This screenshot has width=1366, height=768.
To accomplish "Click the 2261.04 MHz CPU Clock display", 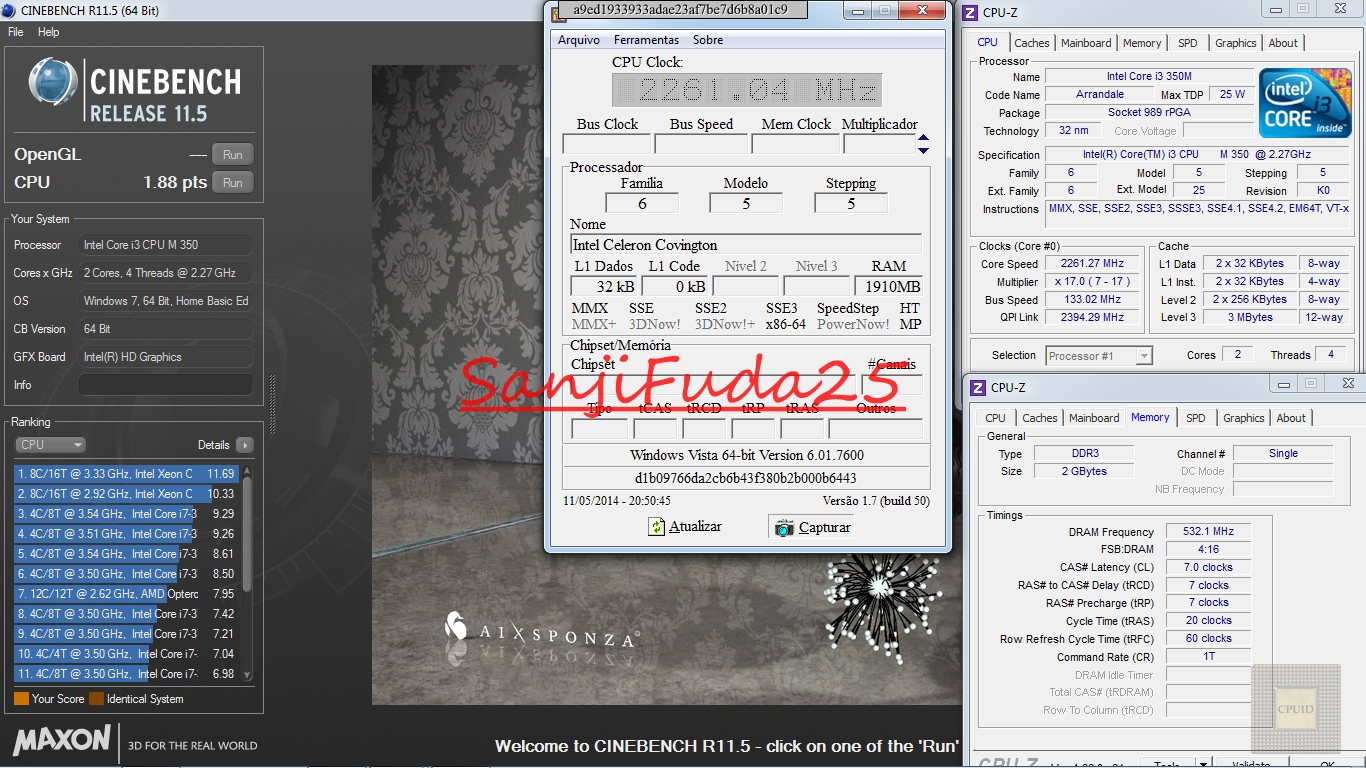I will 747,90.
